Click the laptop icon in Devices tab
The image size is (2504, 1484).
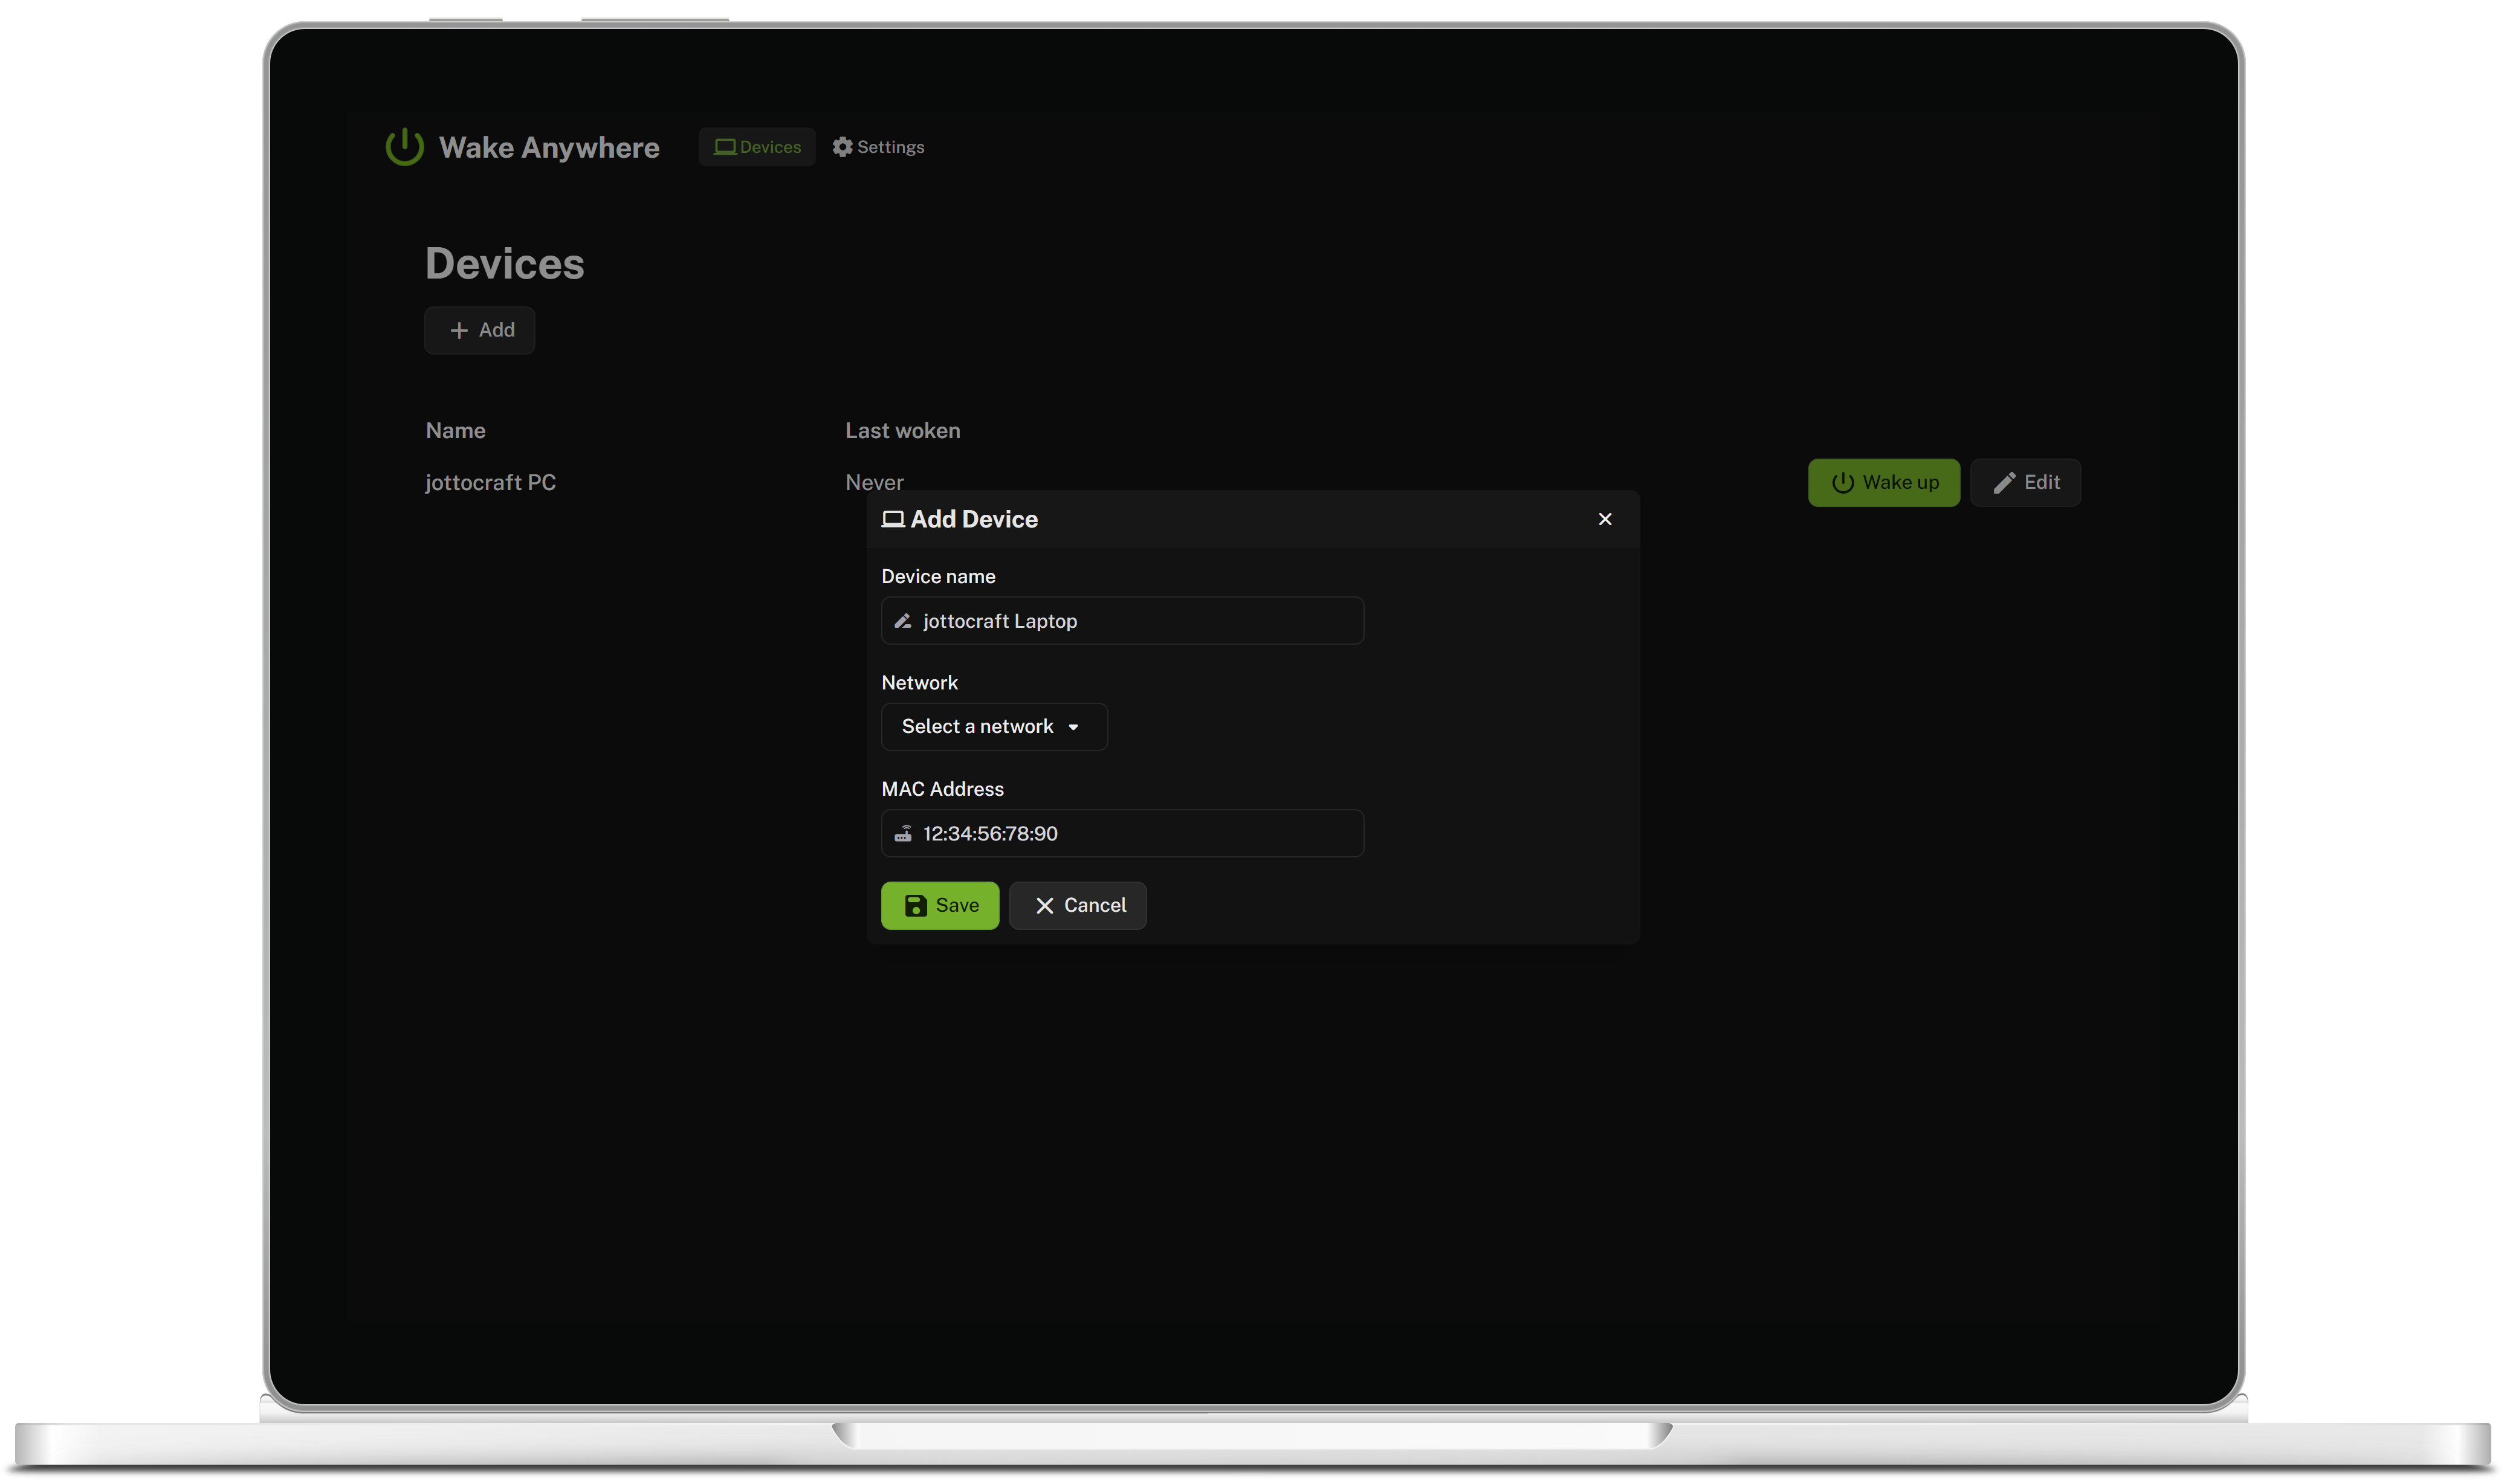[x=724, y=147]
